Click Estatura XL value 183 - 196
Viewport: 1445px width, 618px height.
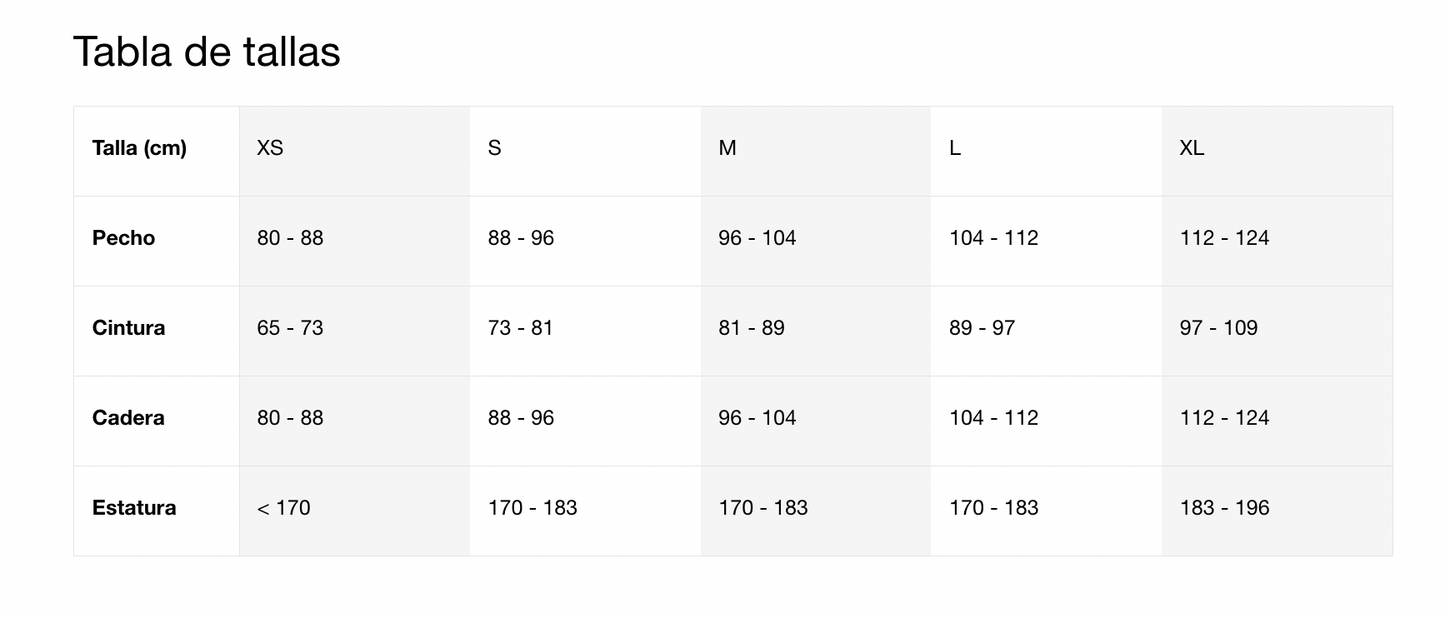point(1225,508)
